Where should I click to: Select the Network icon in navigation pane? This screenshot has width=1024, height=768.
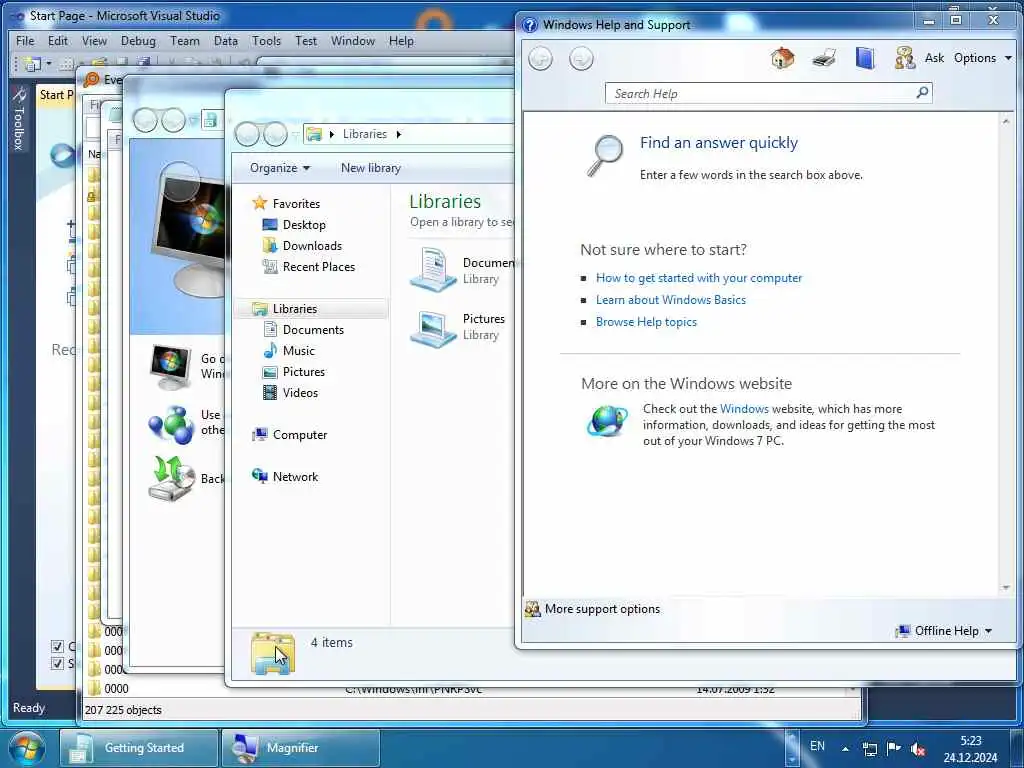pyautogui.click(x=259, y=476)
